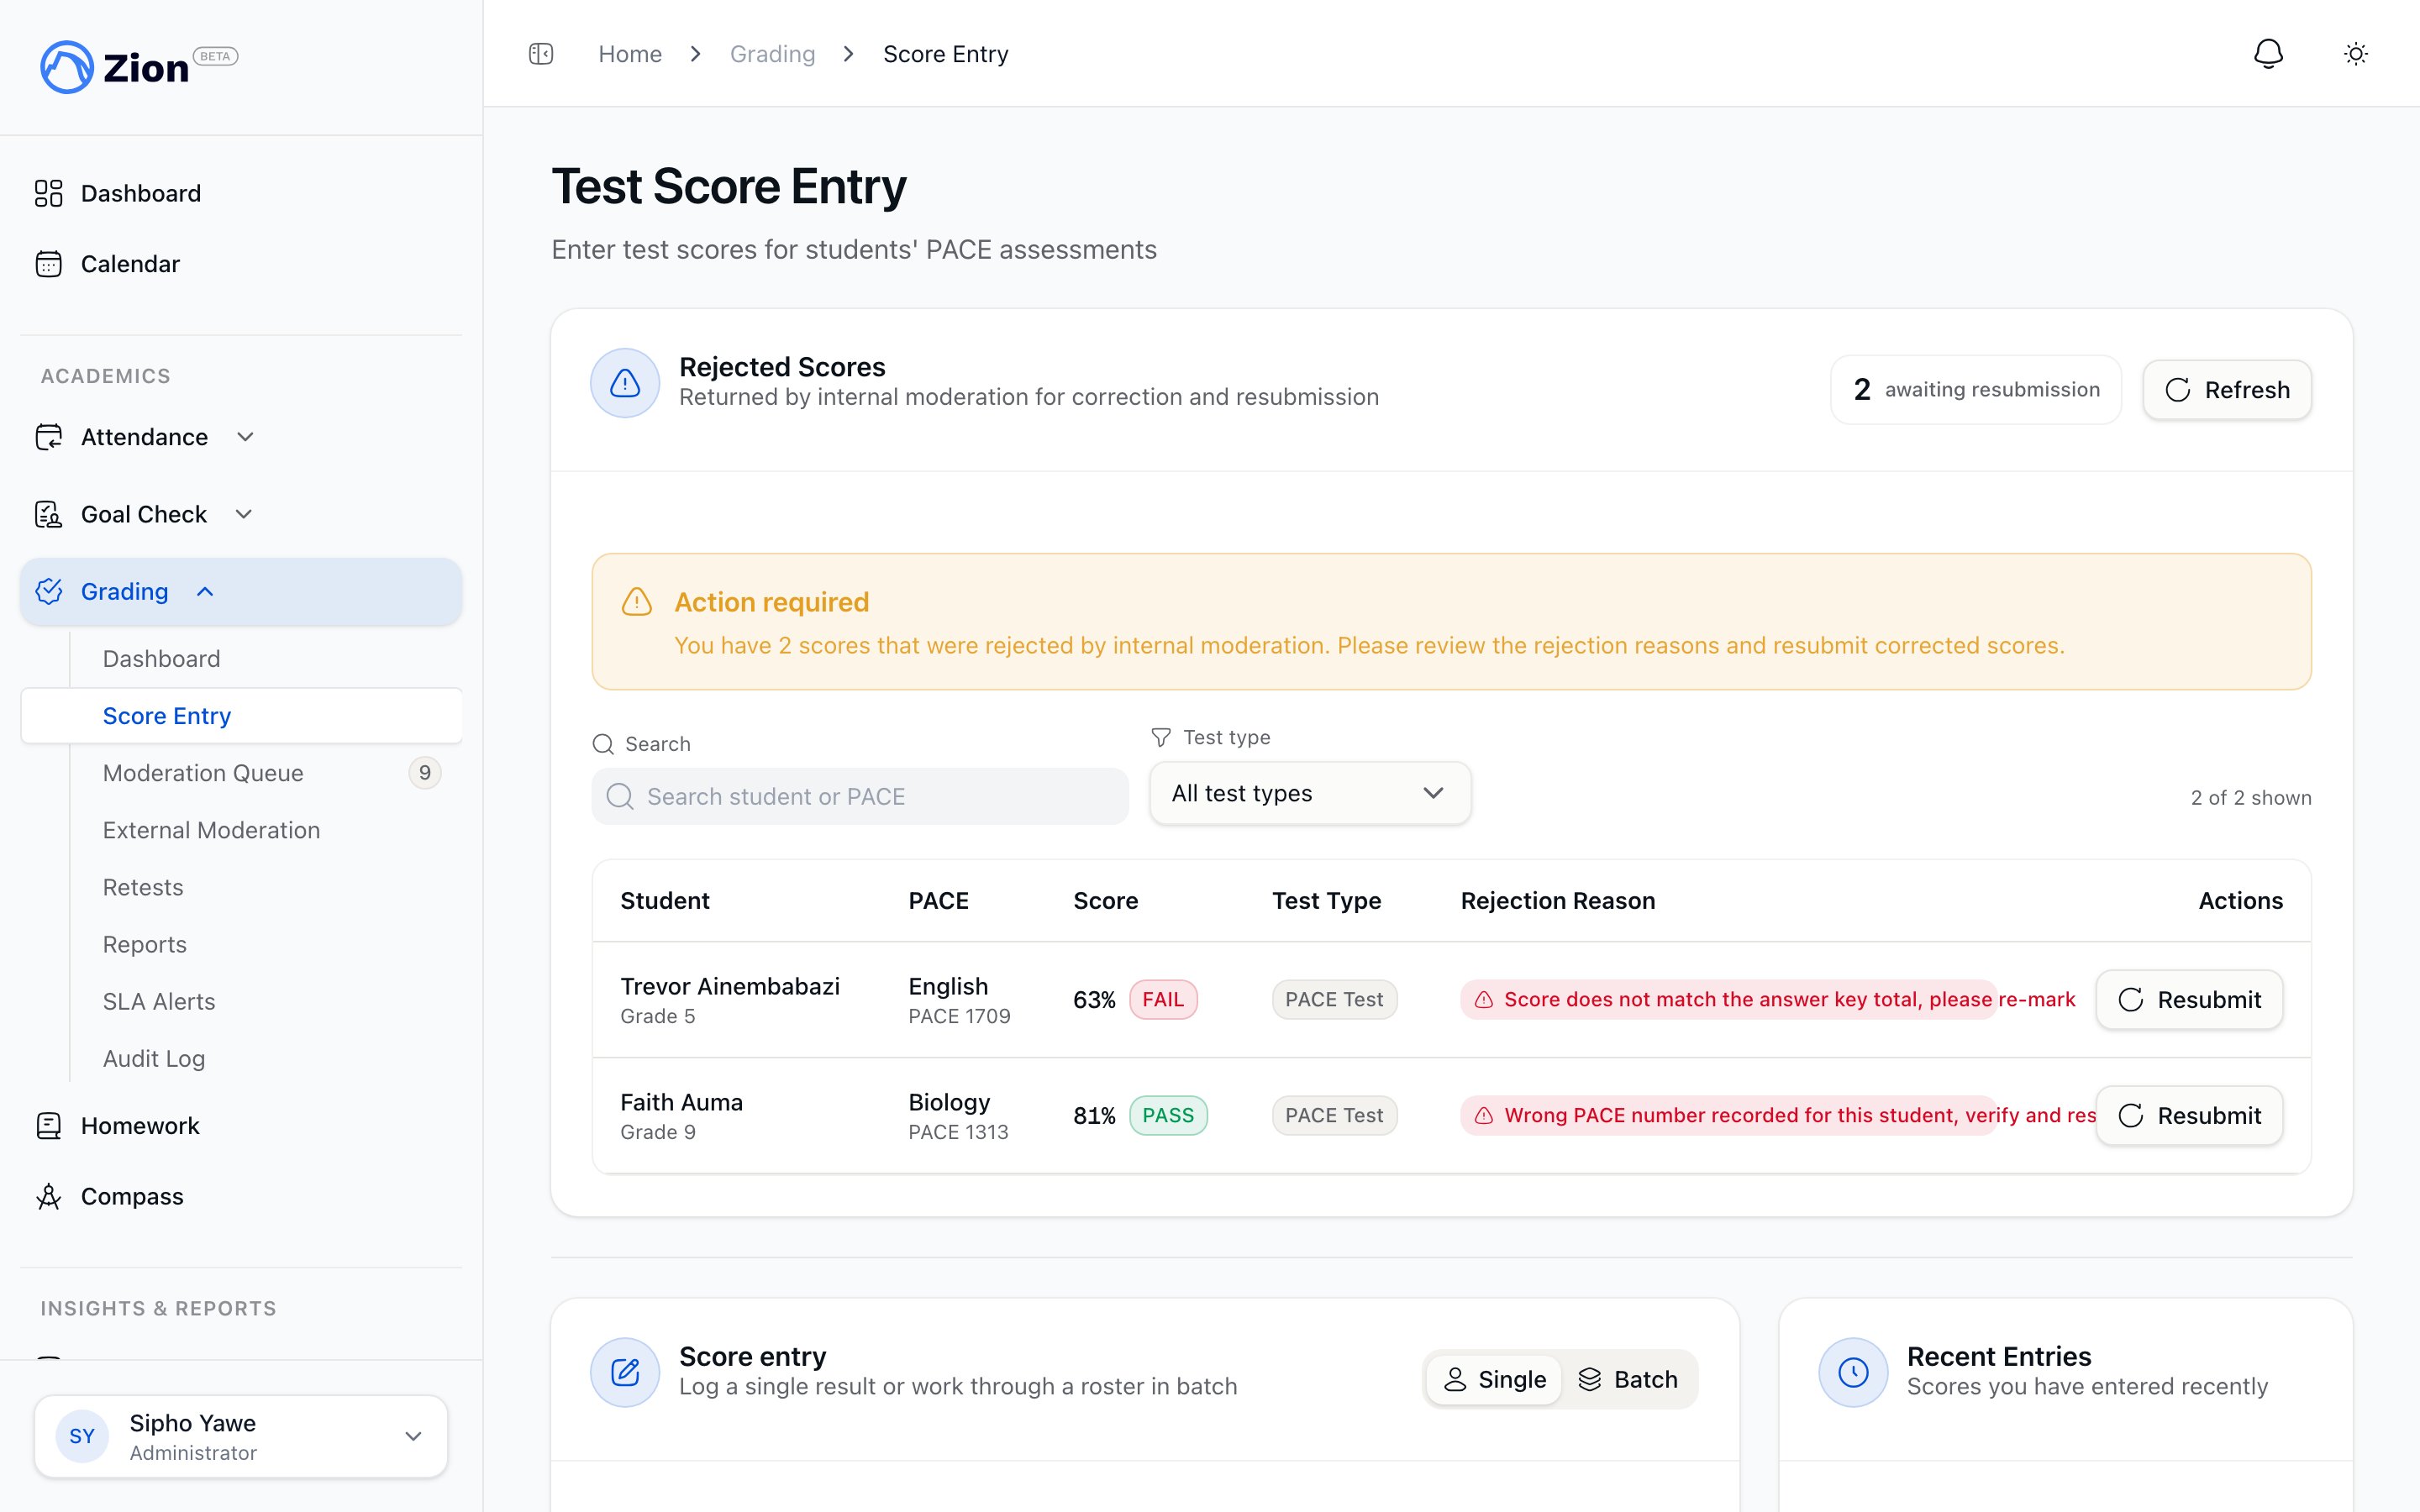Open the Moderation Queue page
This screenshot has height=1512, width=2420.
203,773
